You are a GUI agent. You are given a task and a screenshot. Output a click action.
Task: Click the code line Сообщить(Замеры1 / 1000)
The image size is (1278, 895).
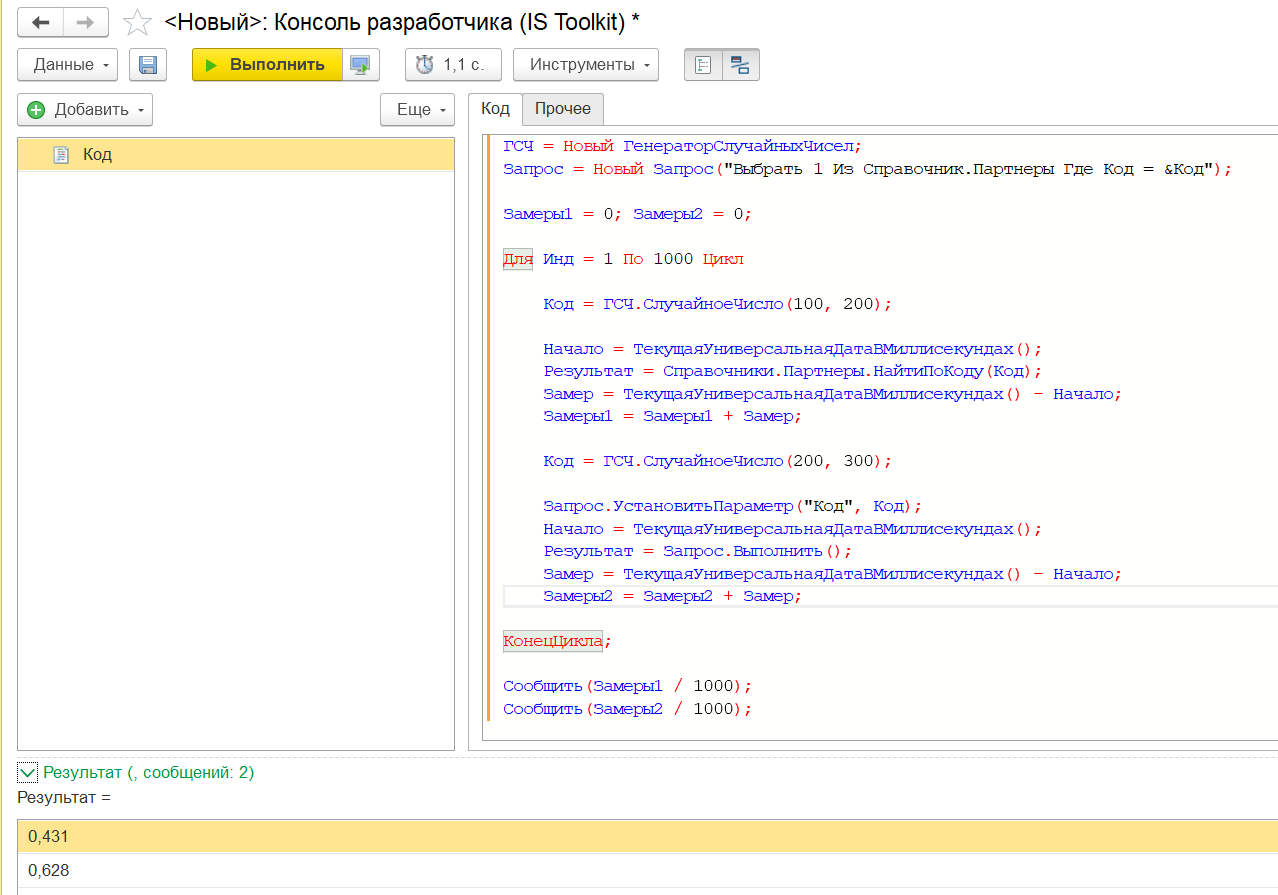627,686
